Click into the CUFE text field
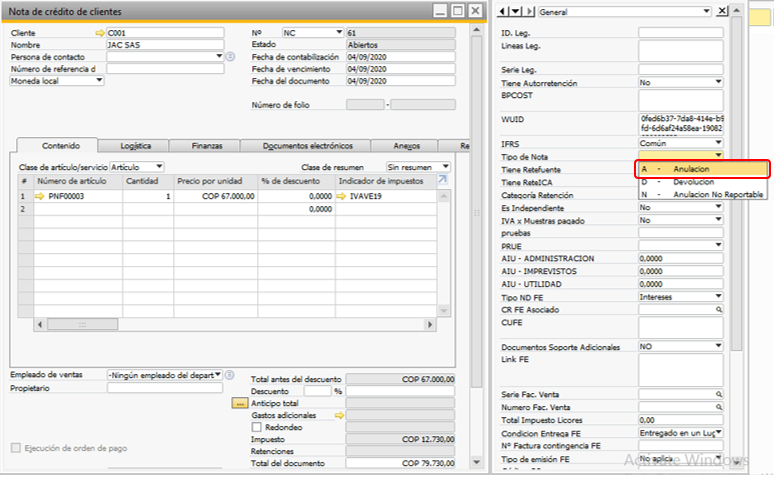 coord(680,327)
